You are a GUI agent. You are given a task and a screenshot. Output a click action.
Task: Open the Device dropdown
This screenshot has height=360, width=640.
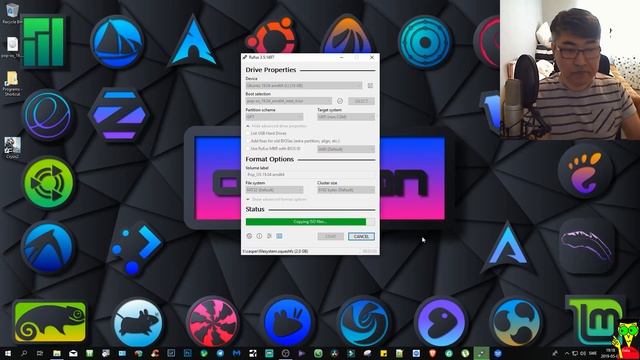[304, 85]
